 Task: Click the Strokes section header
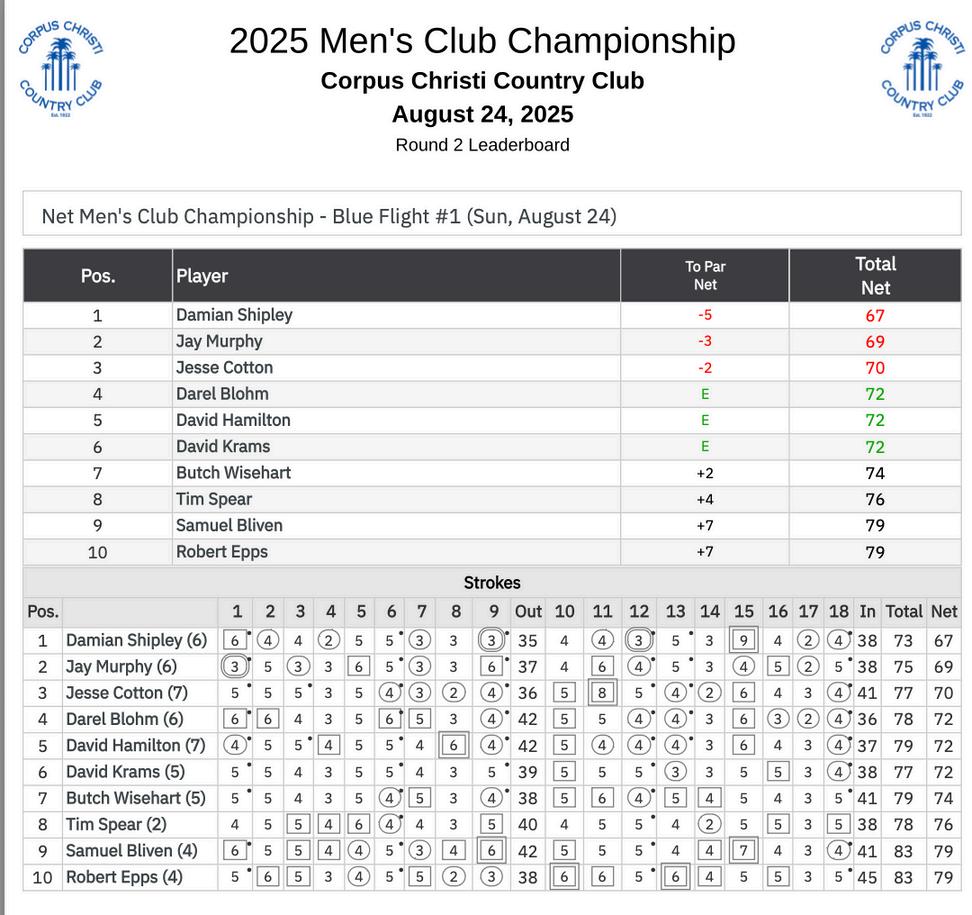tap(492, 583)
